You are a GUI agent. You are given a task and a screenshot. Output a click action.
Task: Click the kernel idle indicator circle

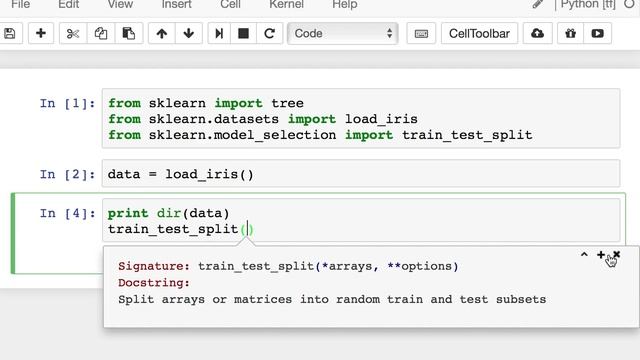tap(630, 4)
